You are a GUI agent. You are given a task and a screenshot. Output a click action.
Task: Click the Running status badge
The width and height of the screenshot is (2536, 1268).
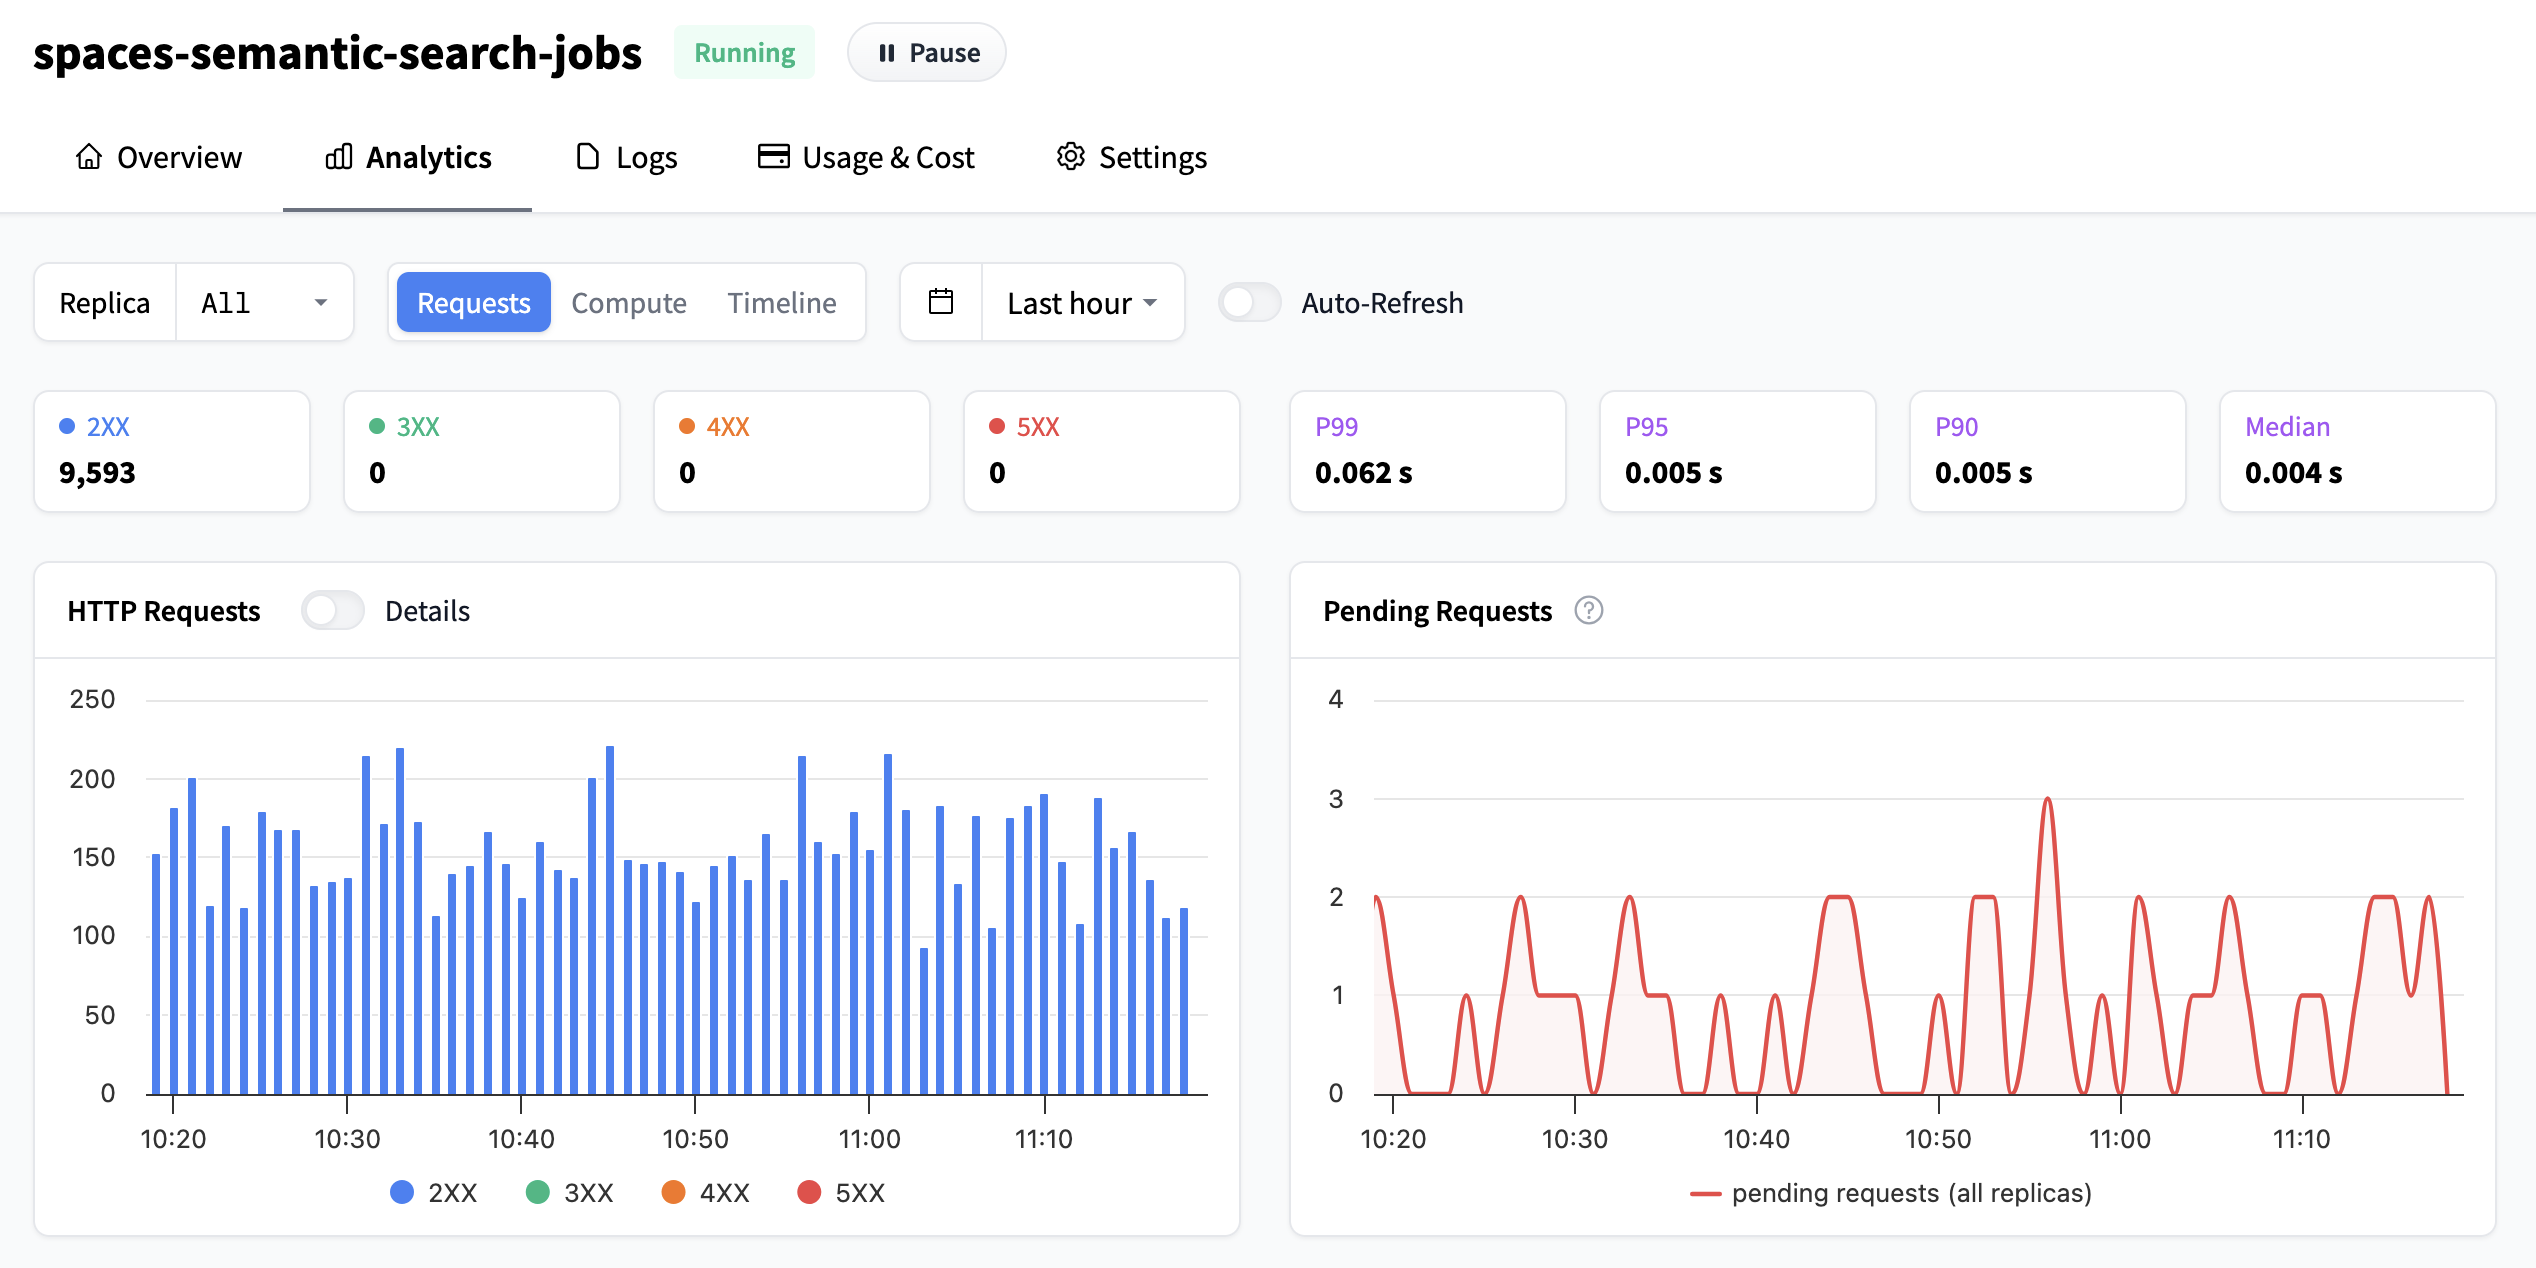744,53
